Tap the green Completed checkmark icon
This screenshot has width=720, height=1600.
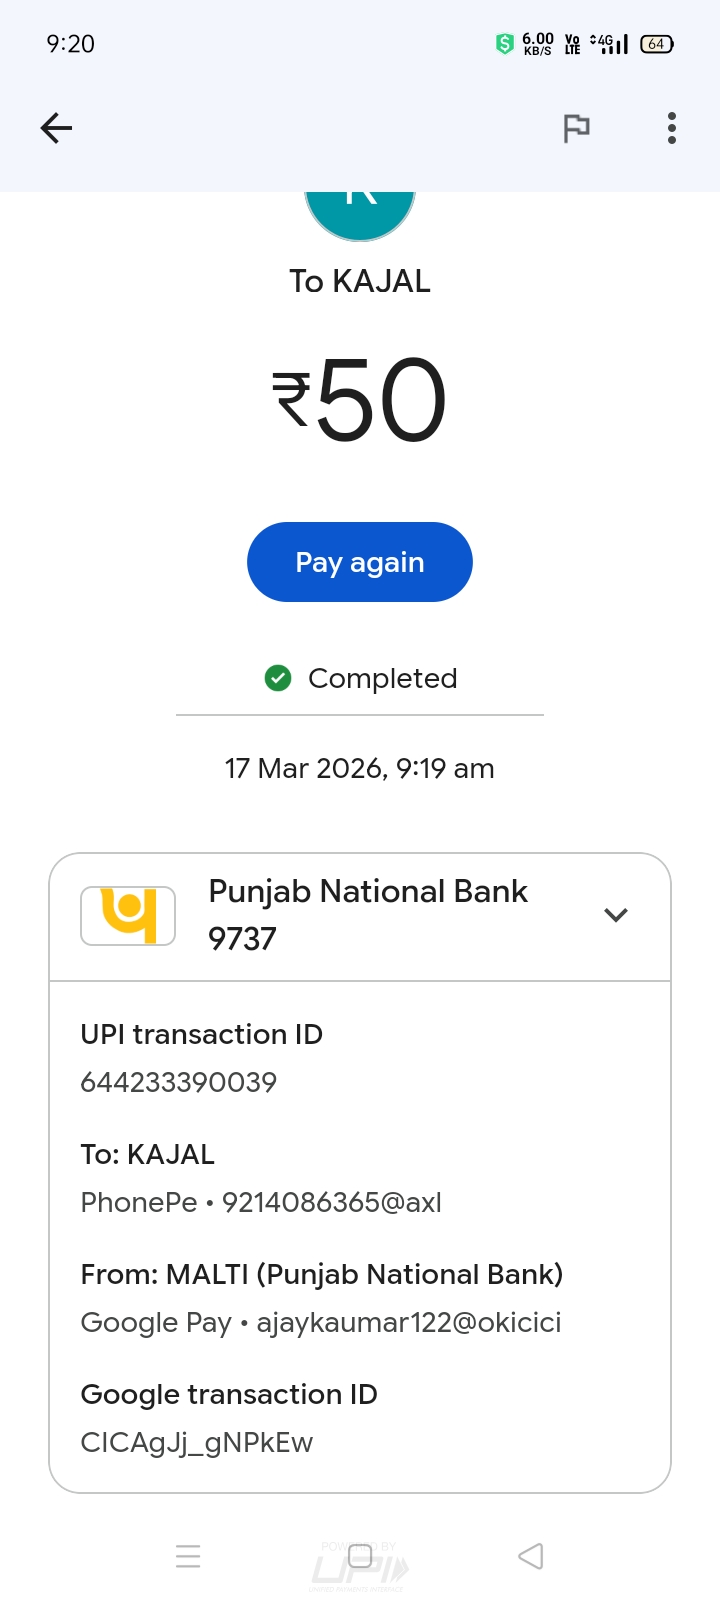(x=278, y=678)
